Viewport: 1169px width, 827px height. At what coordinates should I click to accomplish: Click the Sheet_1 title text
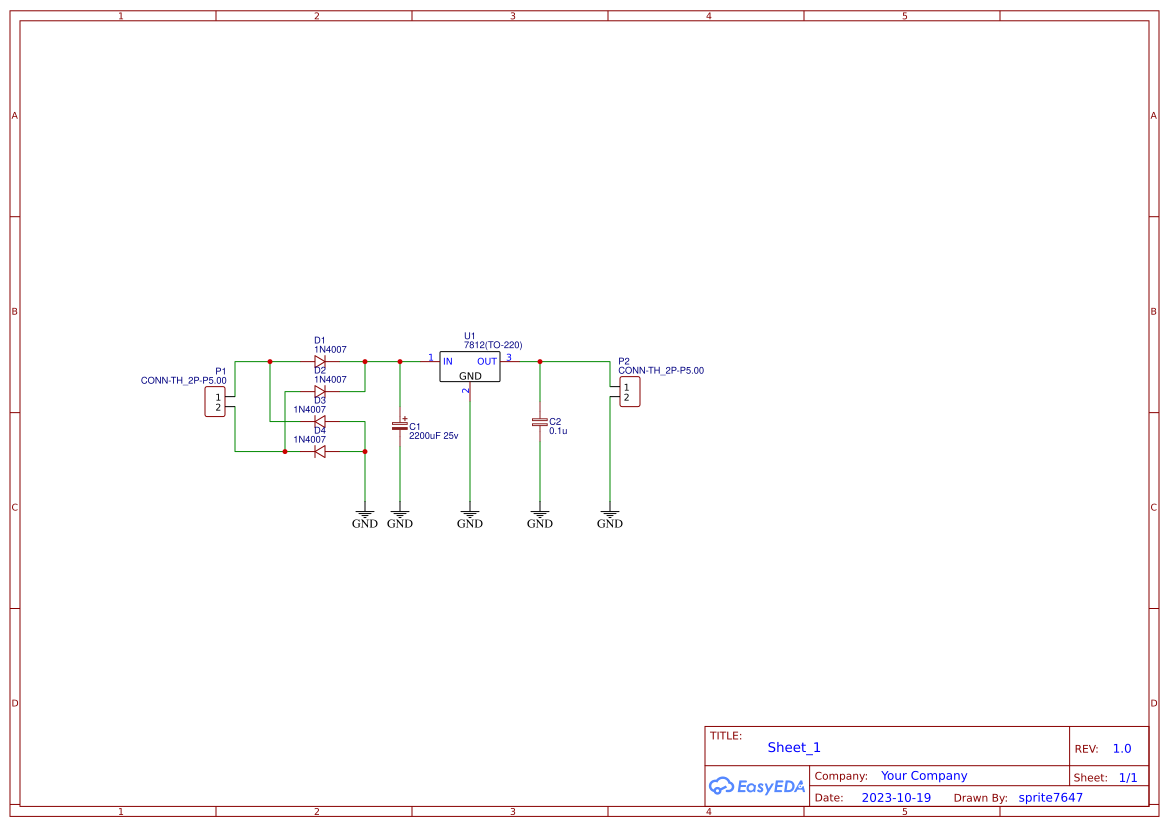[793, 747]
